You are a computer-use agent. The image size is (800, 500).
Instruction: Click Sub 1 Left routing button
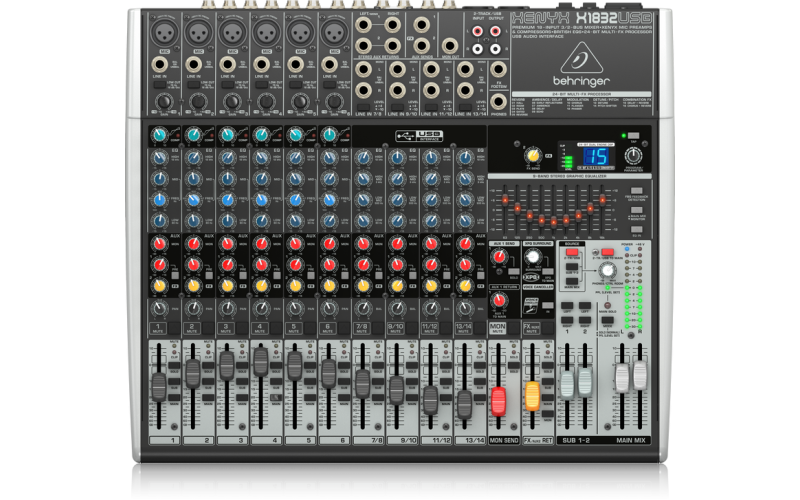[x=567, y=306]
